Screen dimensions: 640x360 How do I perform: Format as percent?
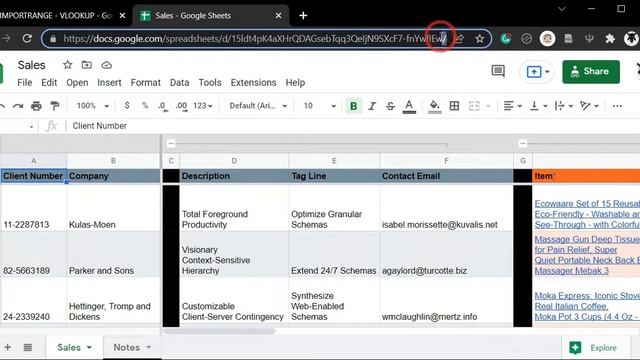pos(145,106)
